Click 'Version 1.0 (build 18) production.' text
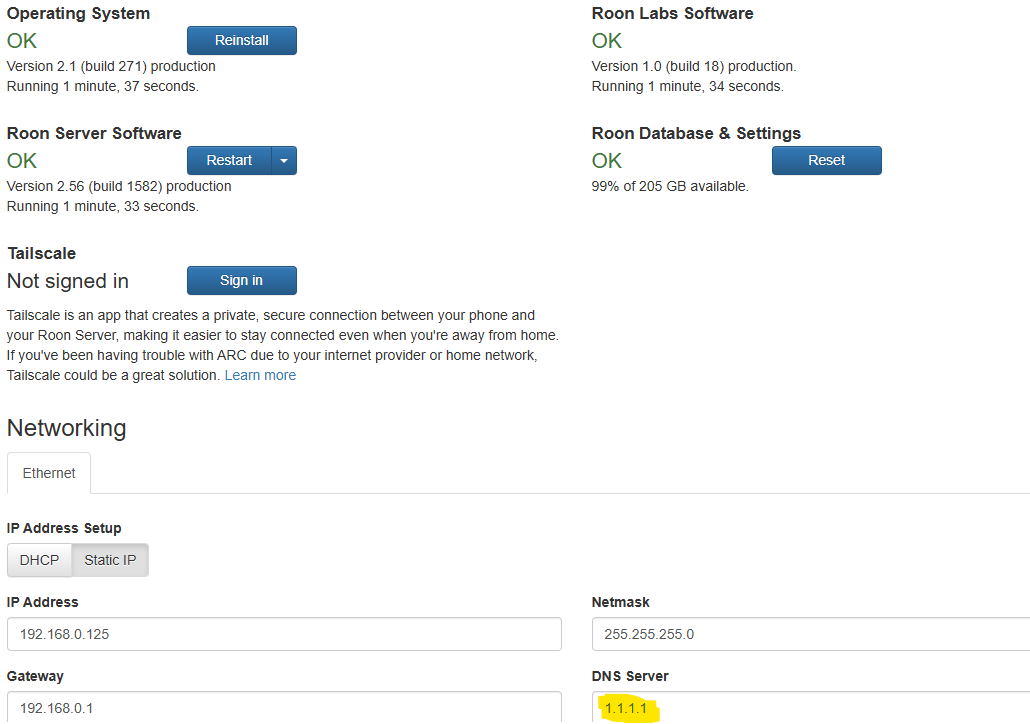 click(x=694, y=66)
